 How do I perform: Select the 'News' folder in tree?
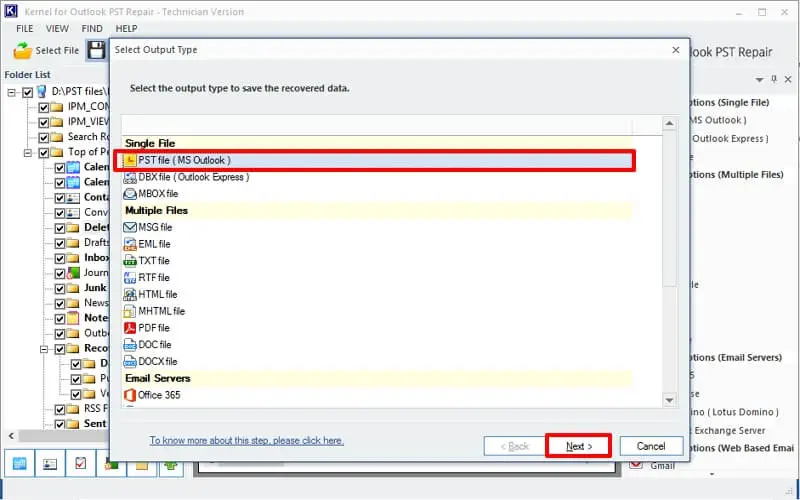coord(96,303)
